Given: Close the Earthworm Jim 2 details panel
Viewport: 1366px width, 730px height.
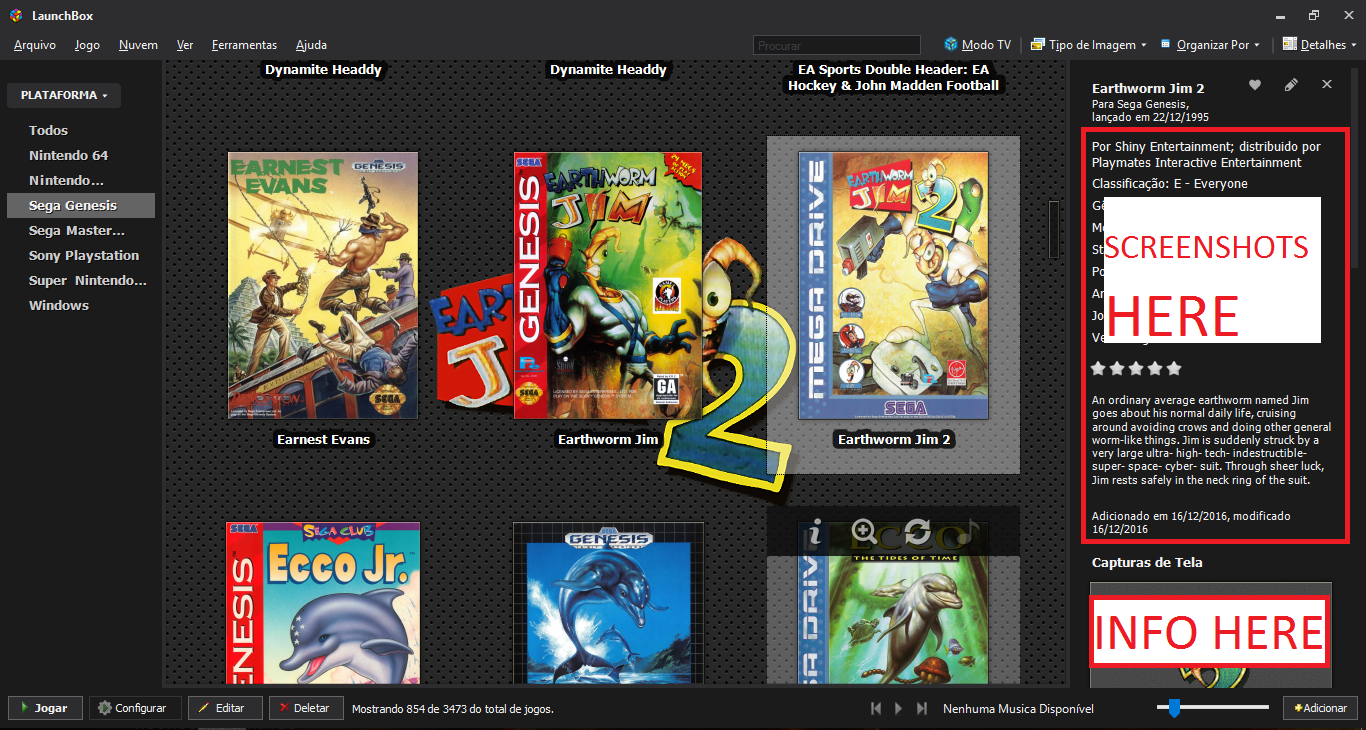Looking at the screenshot, I should coord(1327,85).
